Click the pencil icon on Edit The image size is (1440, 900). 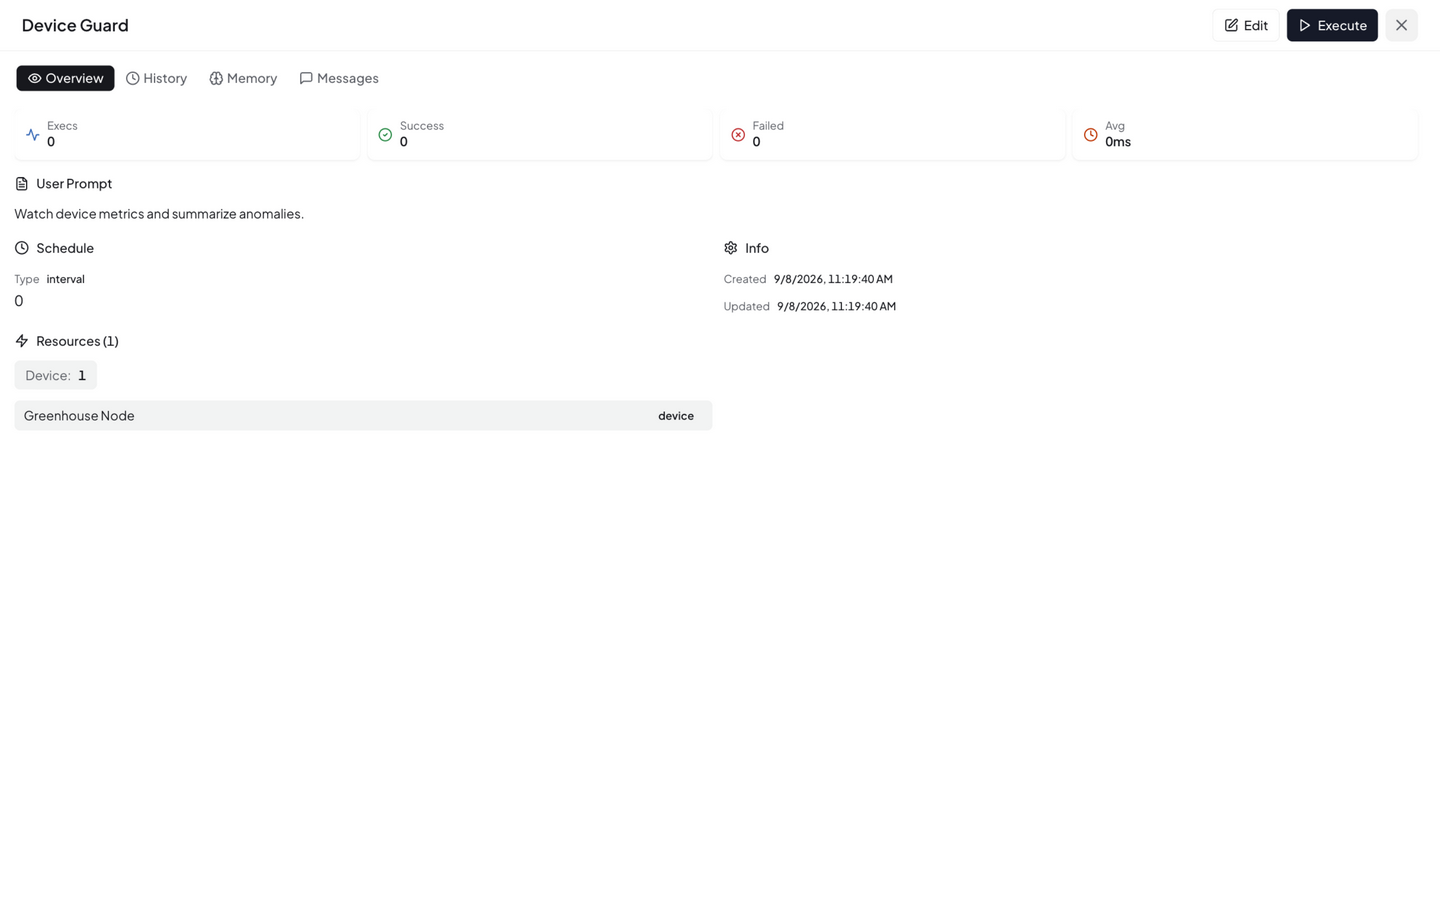(1231, 25)
